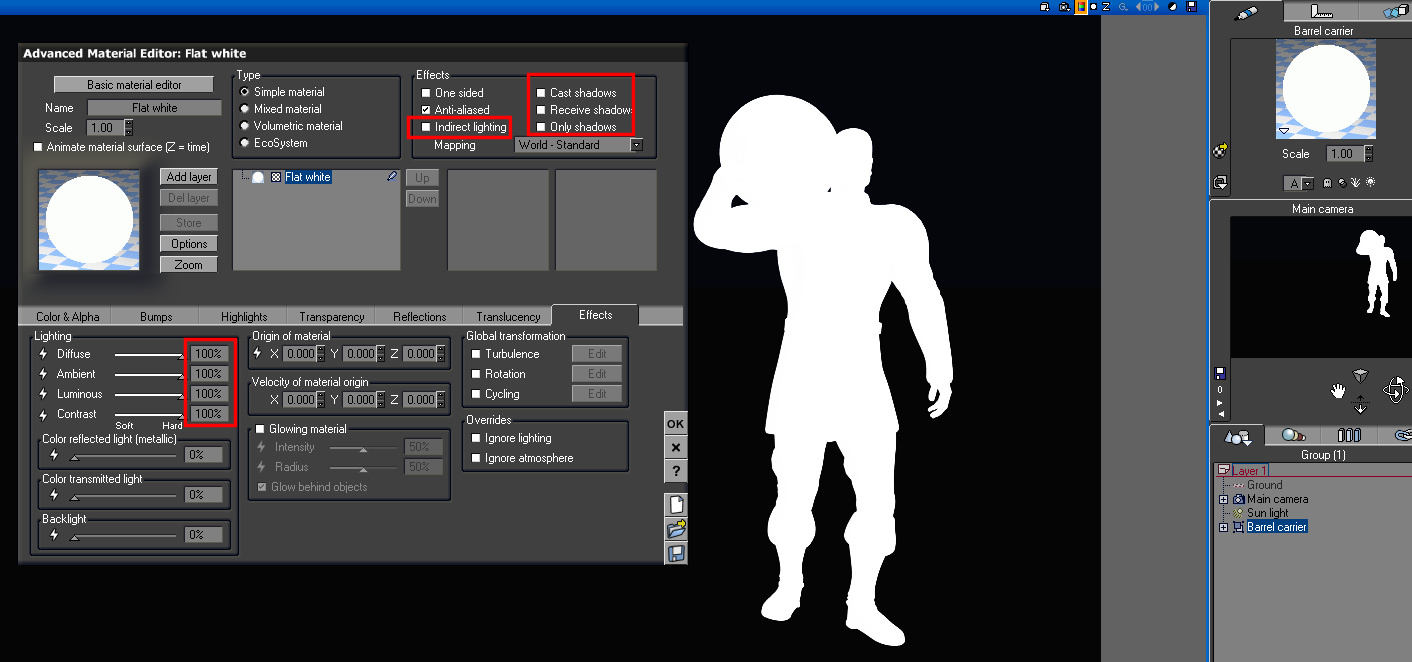Image resolution: width=1412 pixels, height=662 pixels.
Task: Open the material preview triangle options menu
Action: (1284, 131)
